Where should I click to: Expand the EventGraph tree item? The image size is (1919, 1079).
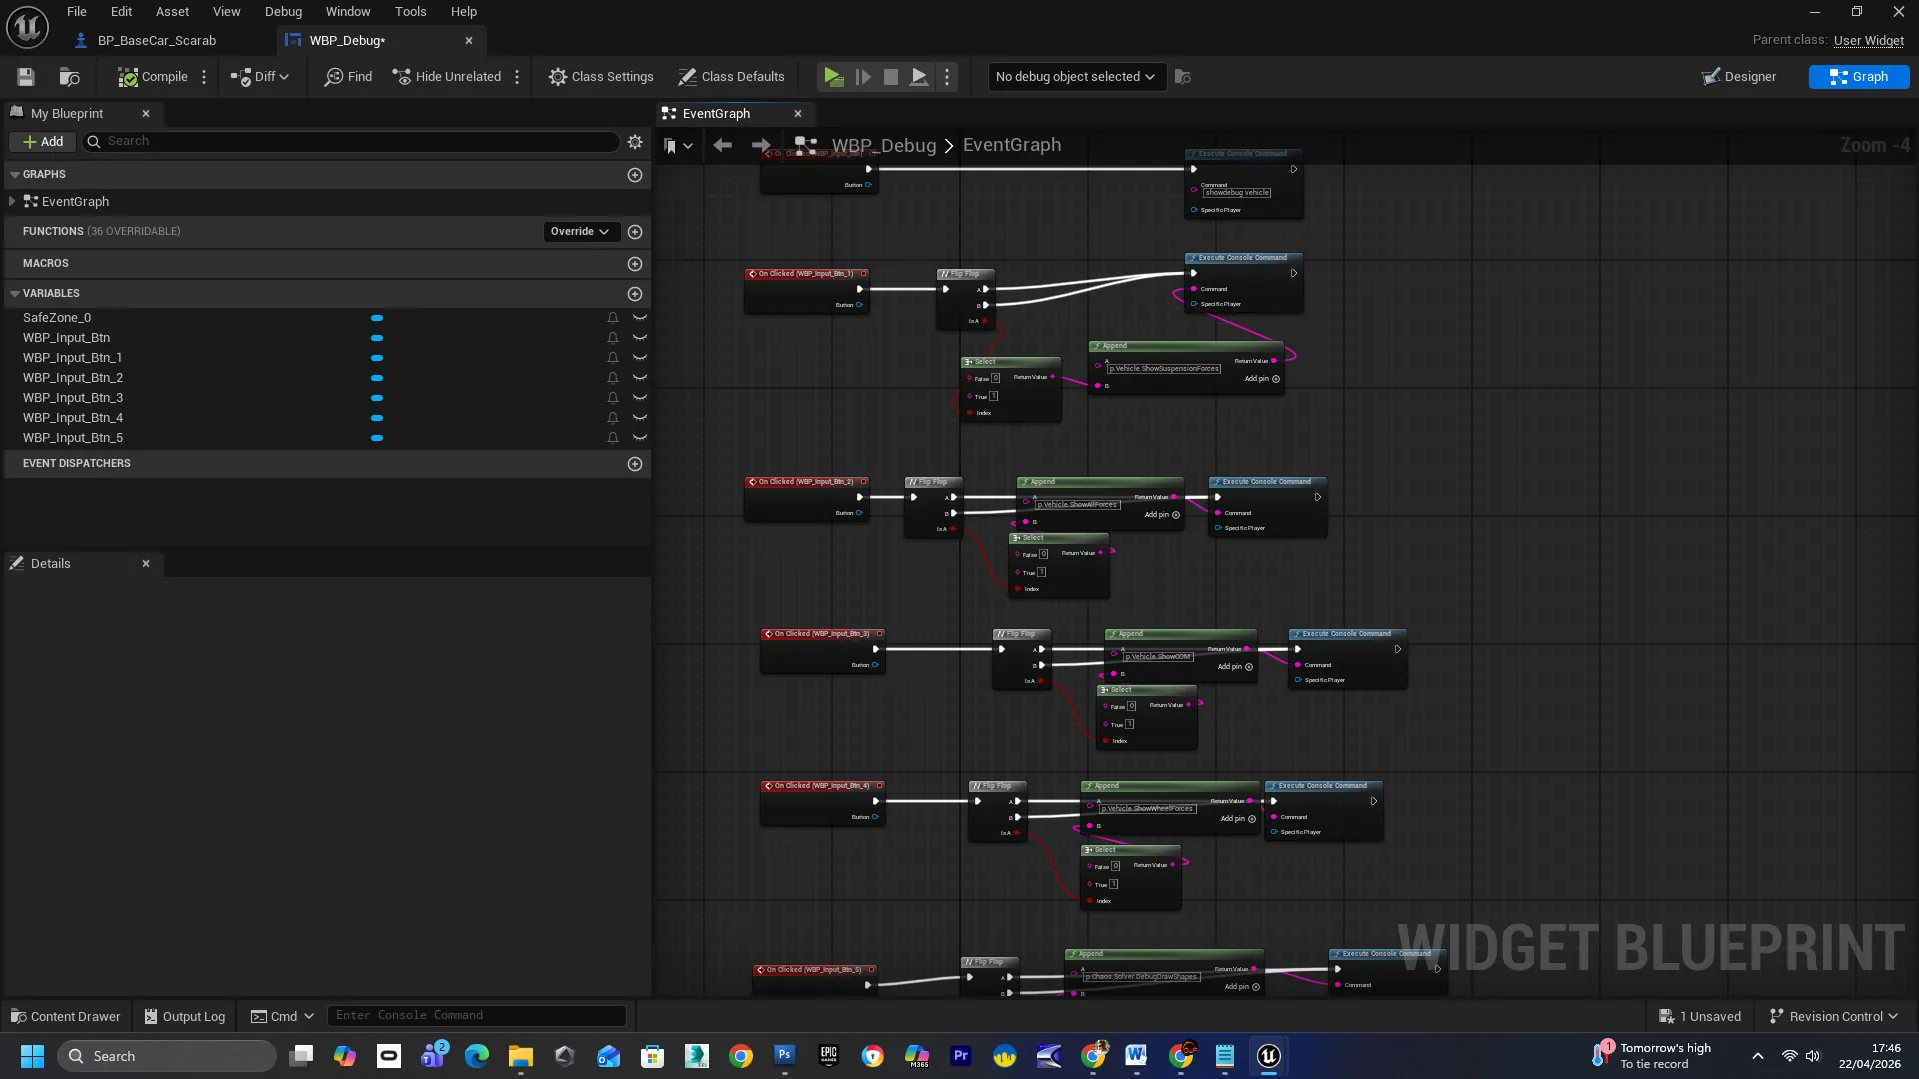[x=12, y=202]
